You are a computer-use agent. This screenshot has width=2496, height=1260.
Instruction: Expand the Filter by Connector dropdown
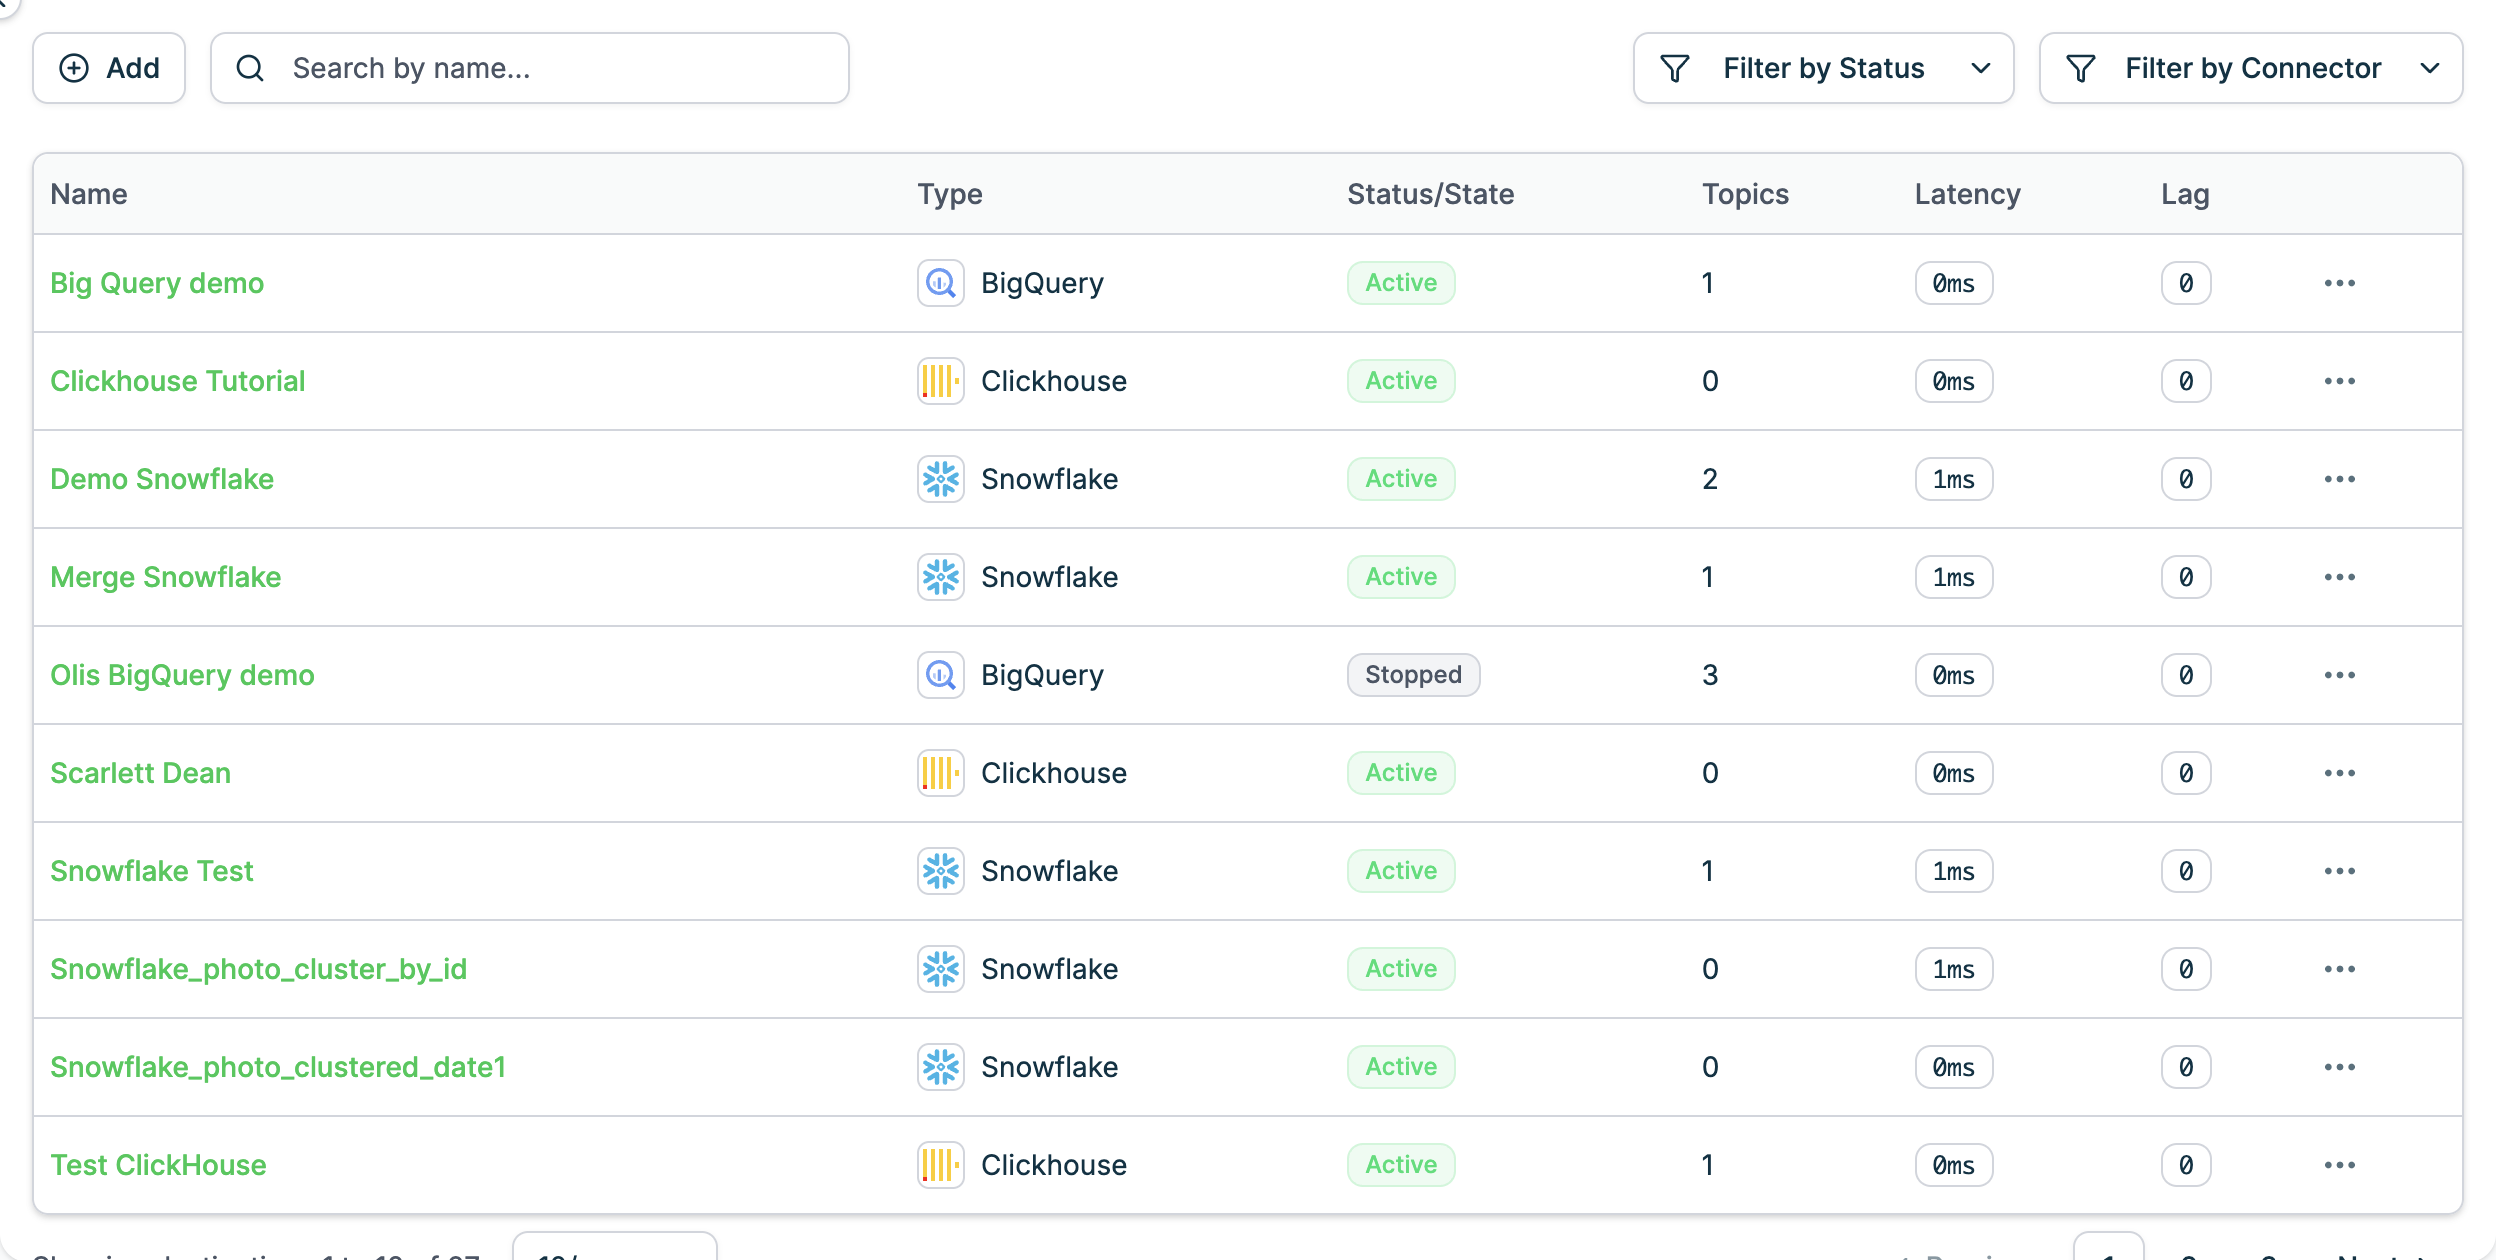[x=2429, y=68]
